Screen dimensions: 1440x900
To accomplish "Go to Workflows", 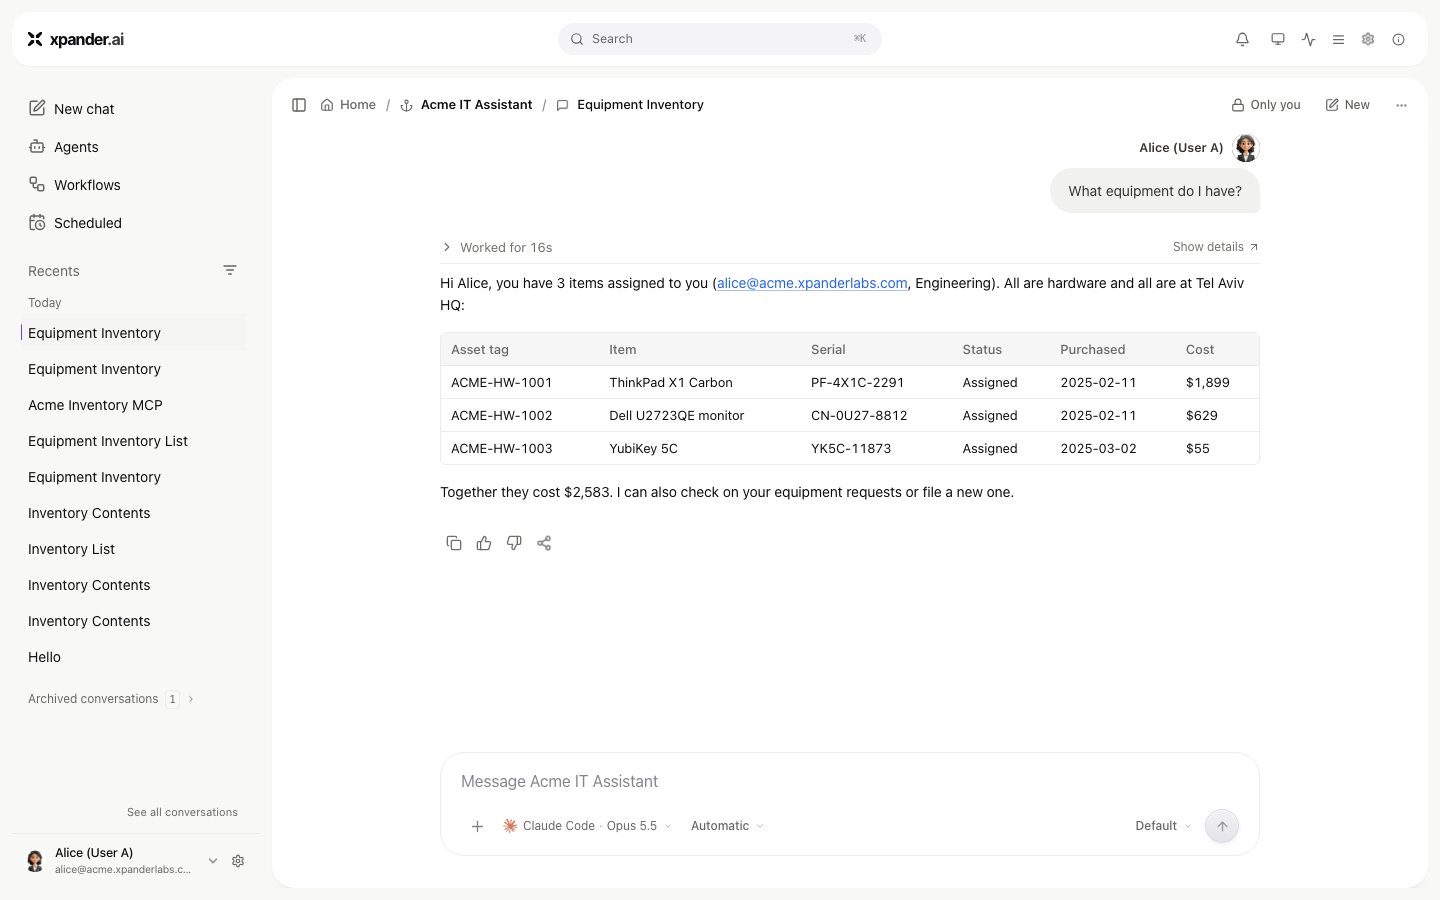I will pos(75,185).
